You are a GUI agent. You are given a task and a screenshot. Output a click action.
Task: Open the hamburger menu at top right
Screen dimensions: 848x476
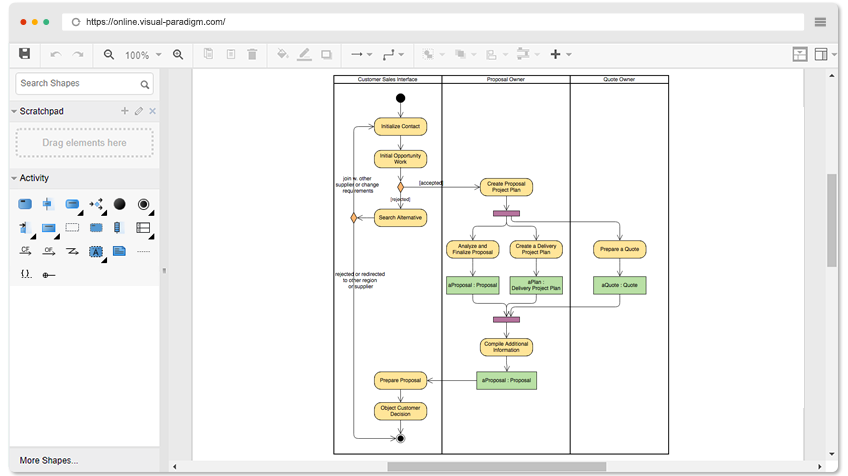[x=820, y=22]
